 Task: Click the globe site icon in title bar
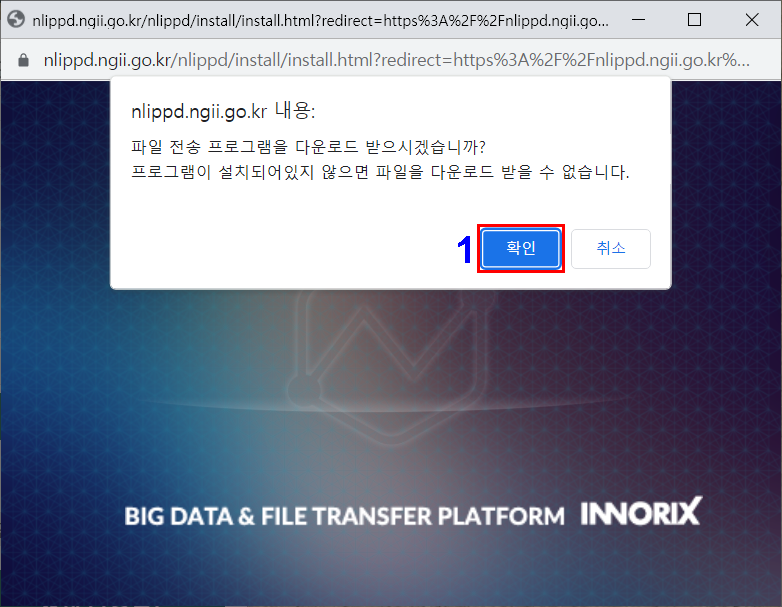pyautogui.click(x=16, y=20)
